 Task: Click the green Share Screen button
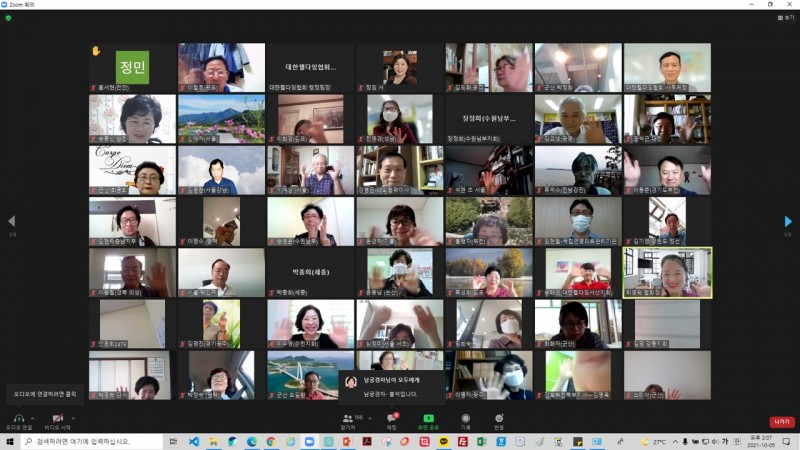(x=428, y=419)
